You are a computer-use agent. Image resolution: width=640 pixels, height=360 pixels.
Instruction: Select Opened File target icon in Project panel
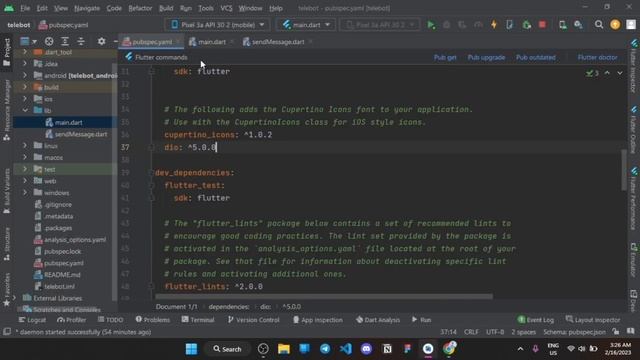pyautogui.click(x=49, y=41)
